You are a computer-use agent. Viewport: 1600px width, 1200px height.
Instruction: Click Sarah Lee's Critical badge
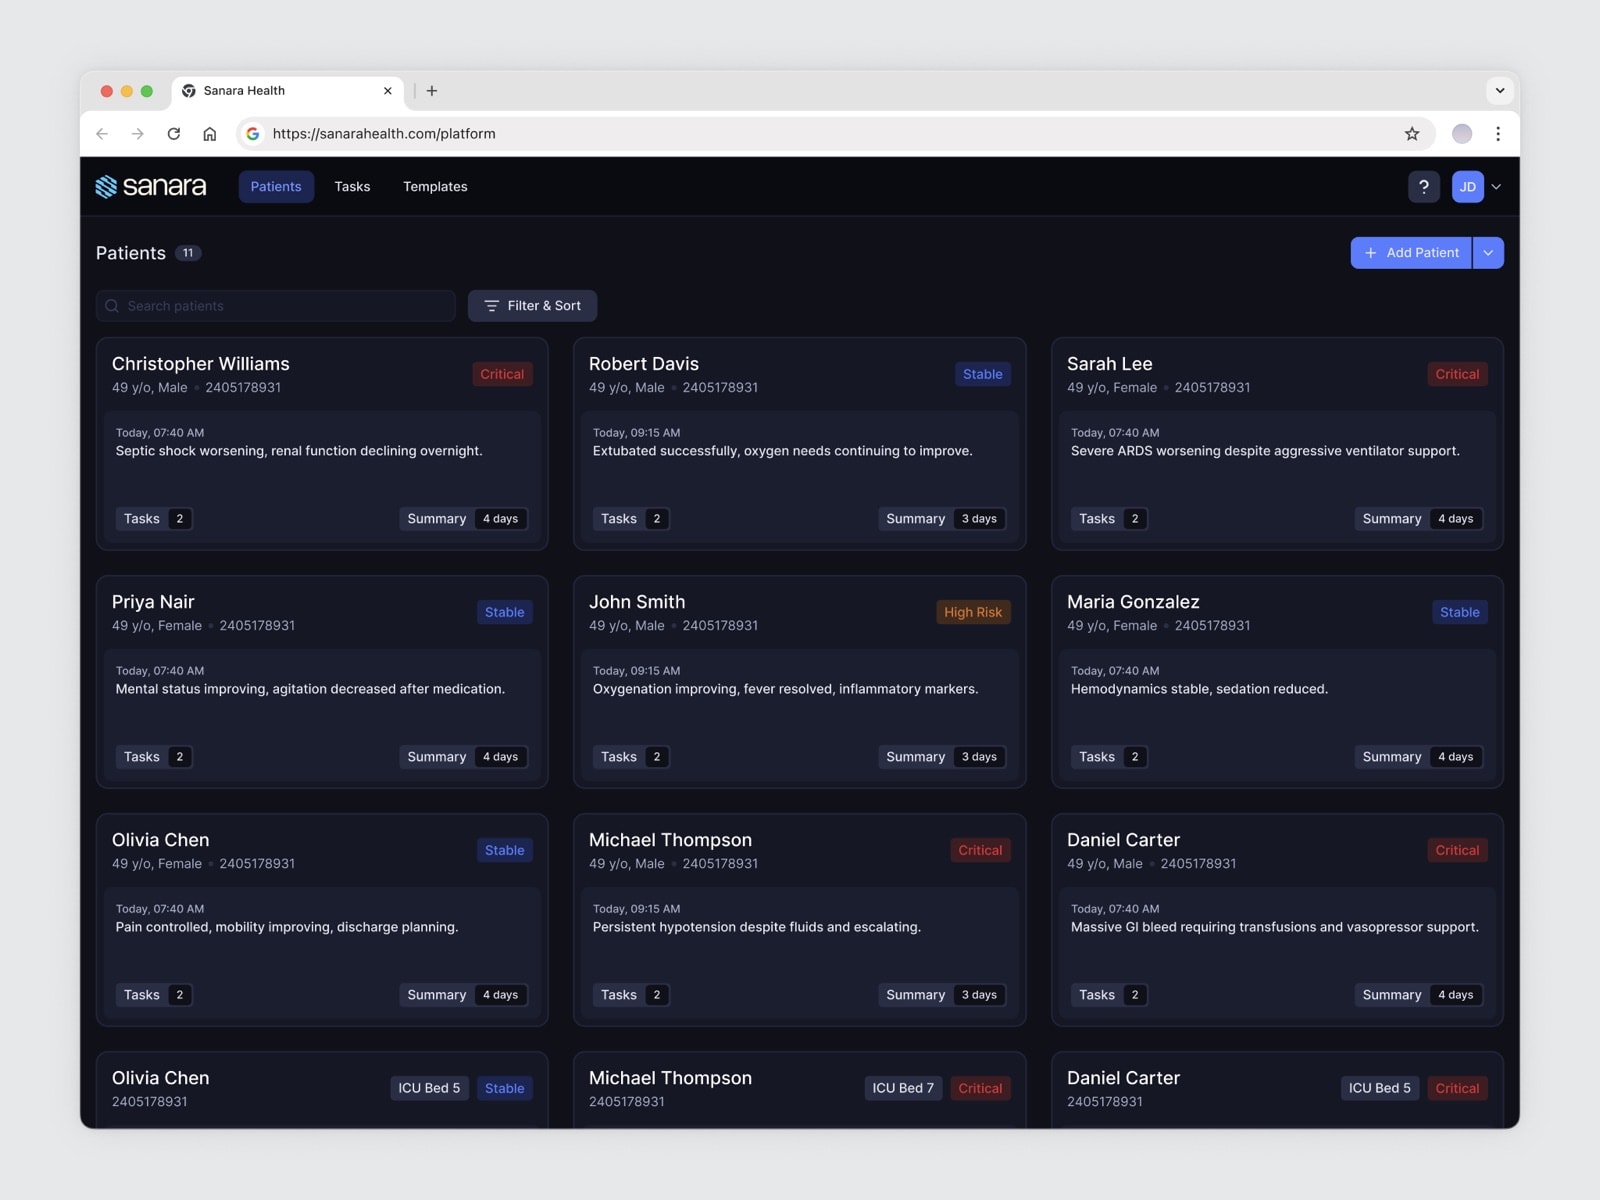[x=1457, y=374]
